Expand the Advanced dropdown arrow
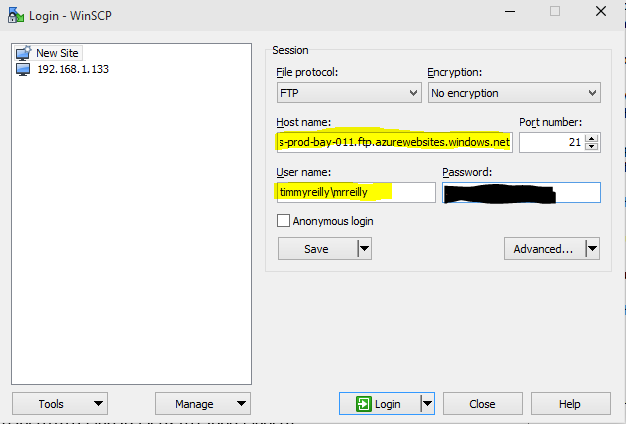 point(592,249)
